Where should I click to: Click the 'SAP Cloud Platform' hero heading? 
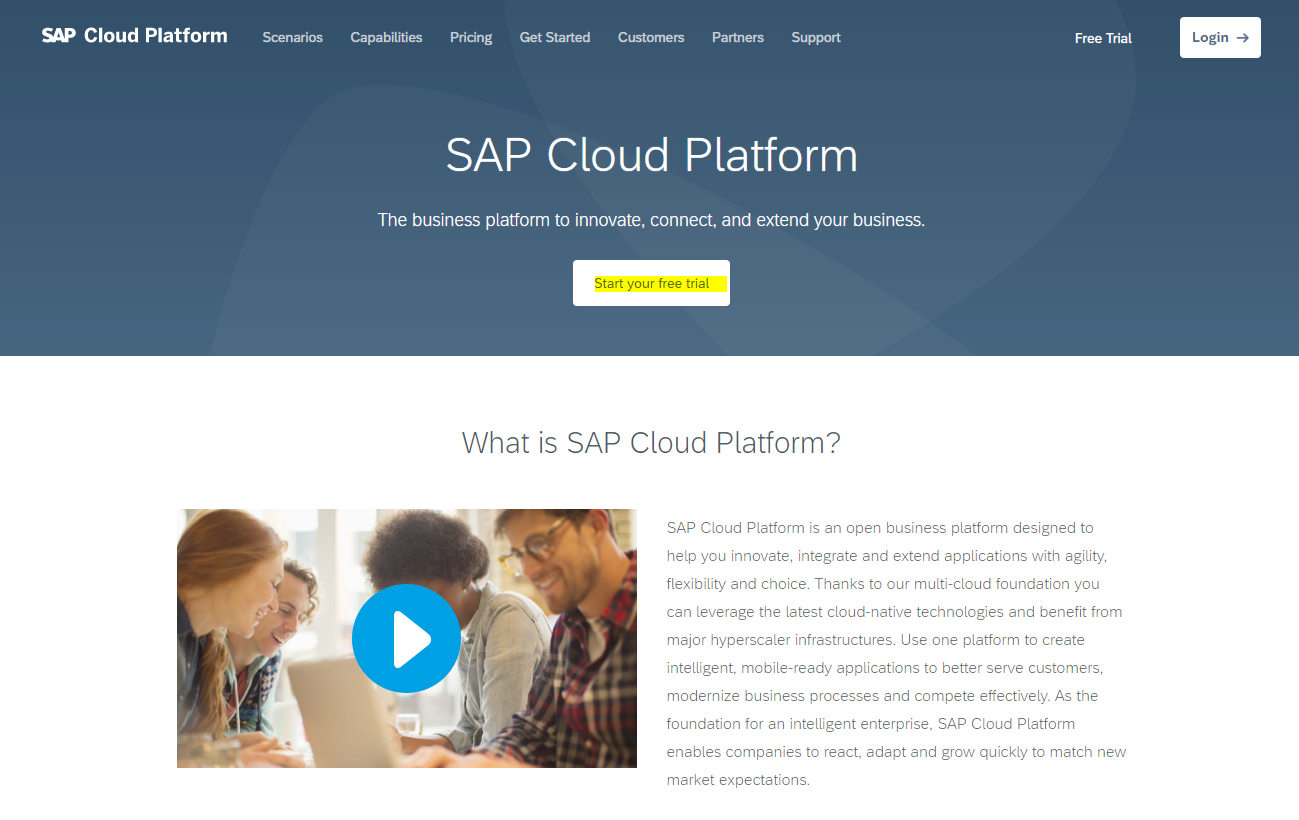coord(652,155)
